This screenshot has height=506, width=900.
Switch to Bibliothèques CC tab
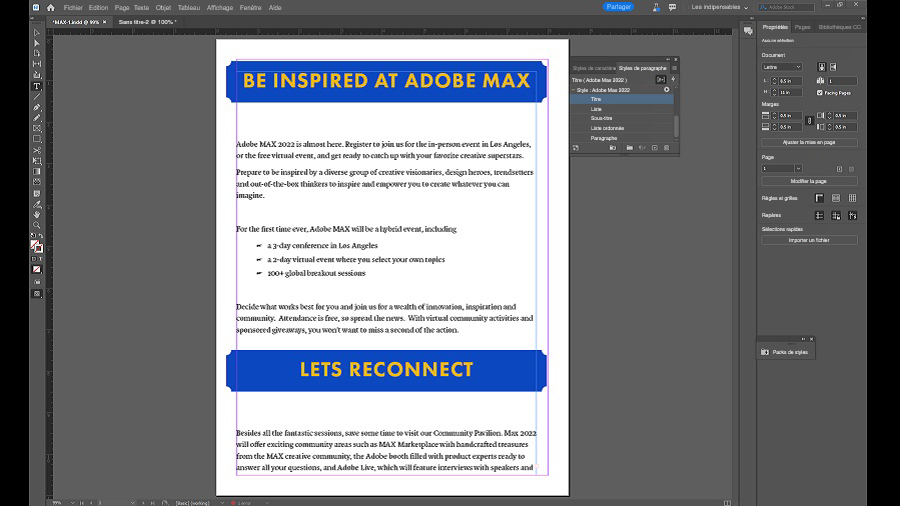839,27
